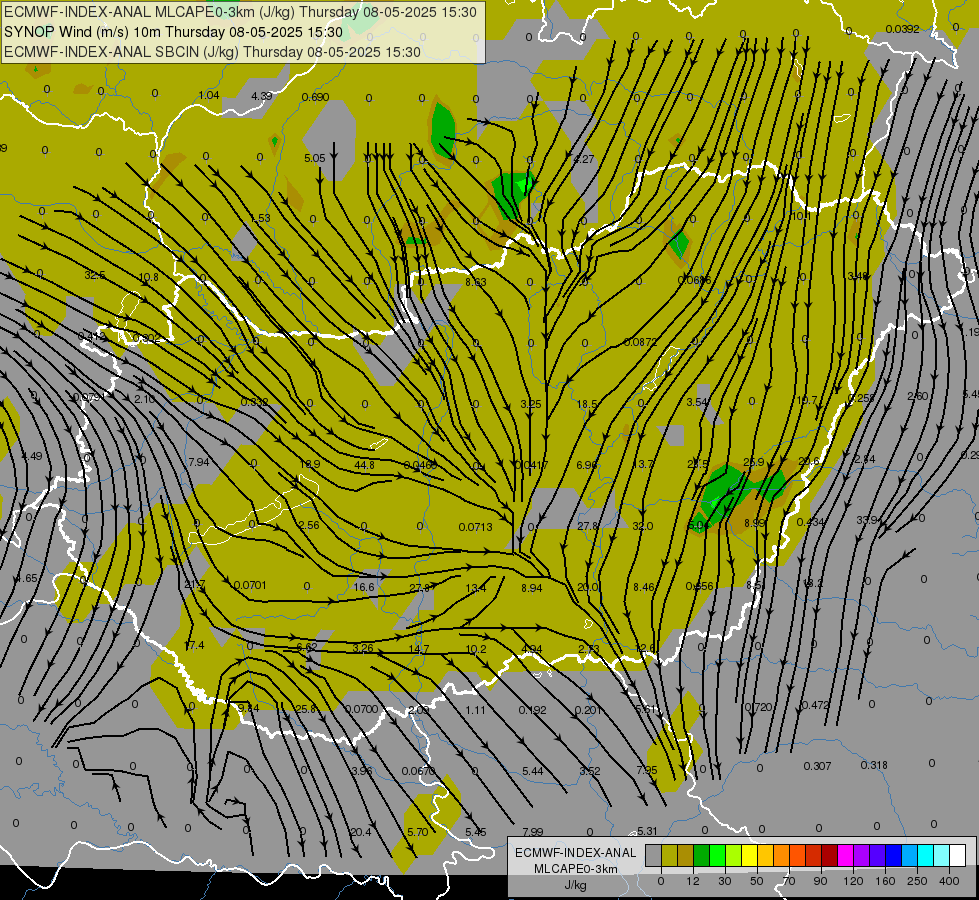
Task: Click the map value 4.94
Action: pyautogui.click(x=532, y=649)
